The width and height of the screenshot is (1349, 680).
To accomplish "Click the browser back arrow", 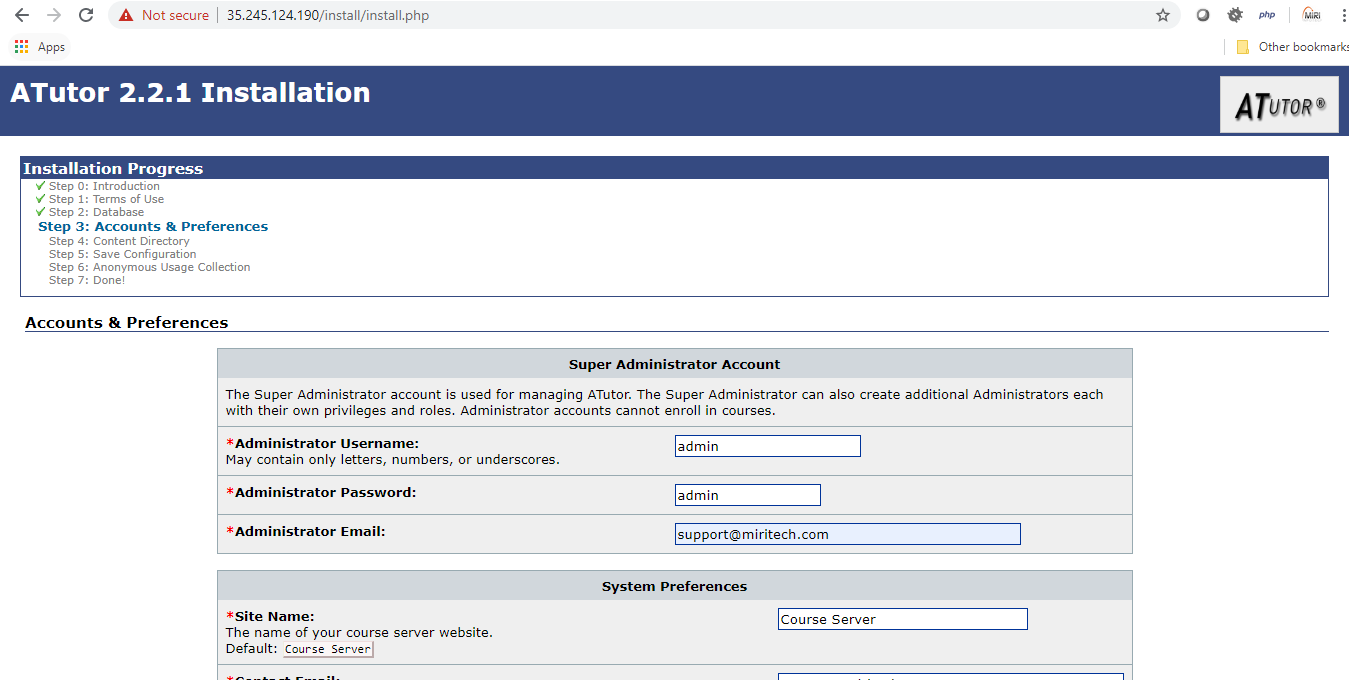I will pos(22,15).
